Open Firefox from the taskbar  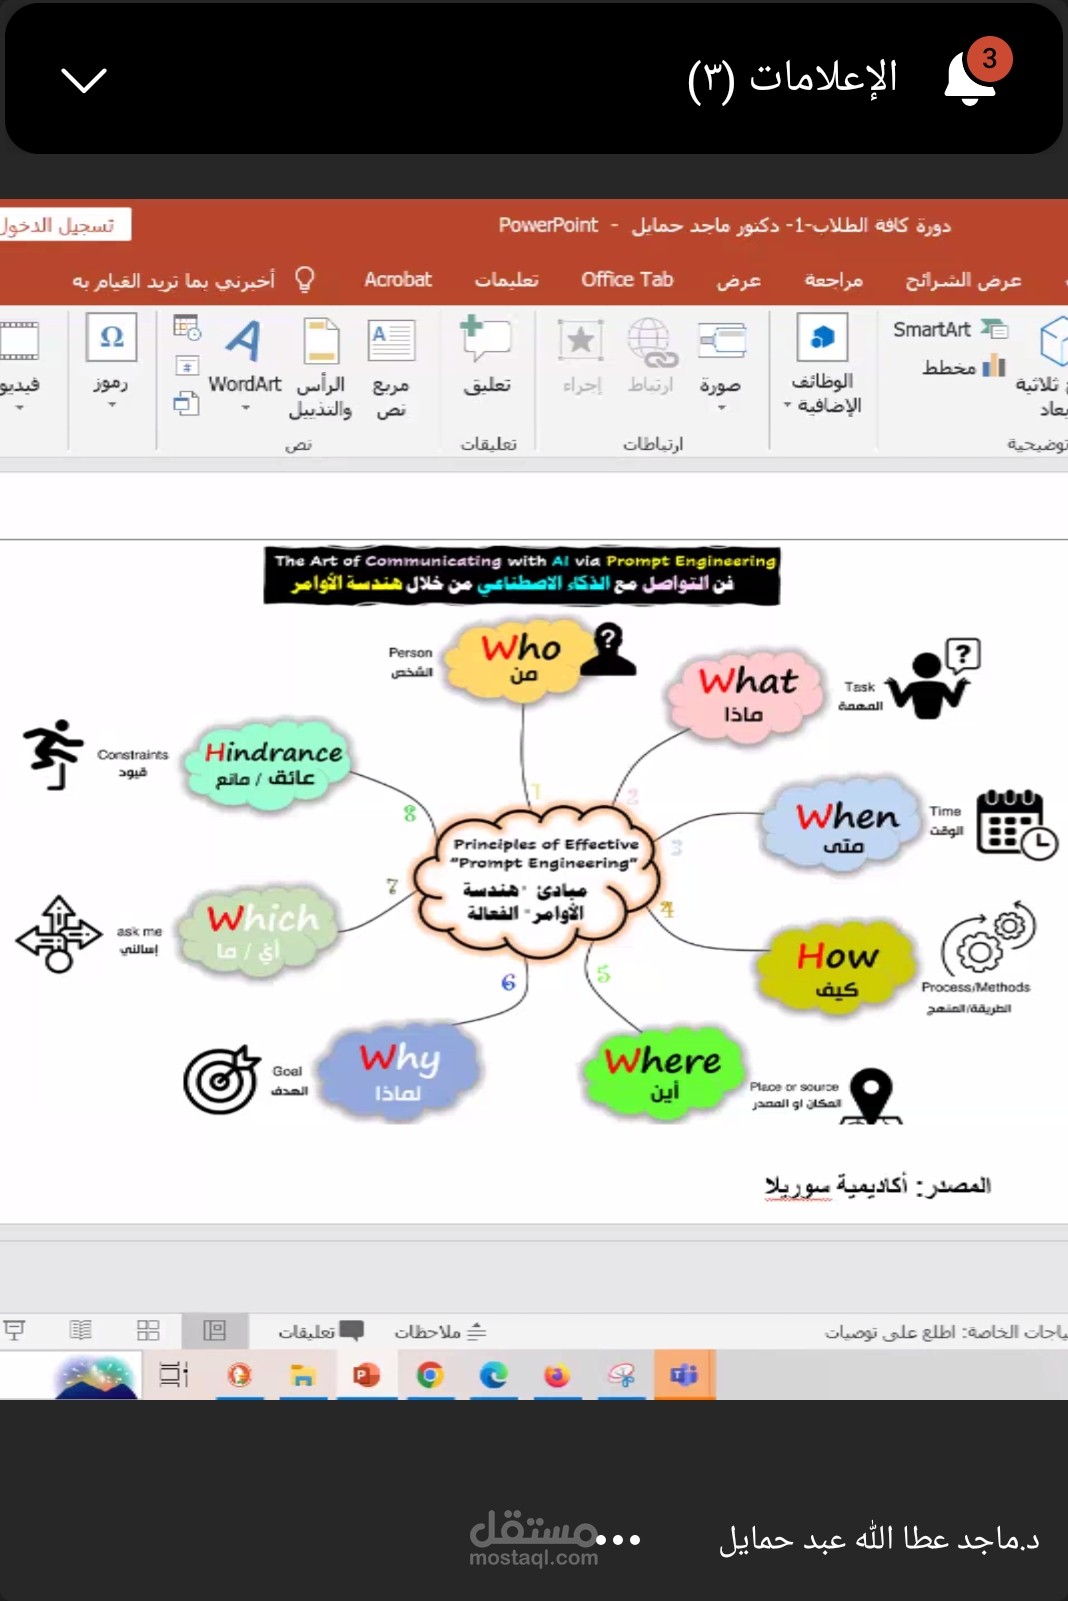pyautogui.click(x=556, y=1375)
